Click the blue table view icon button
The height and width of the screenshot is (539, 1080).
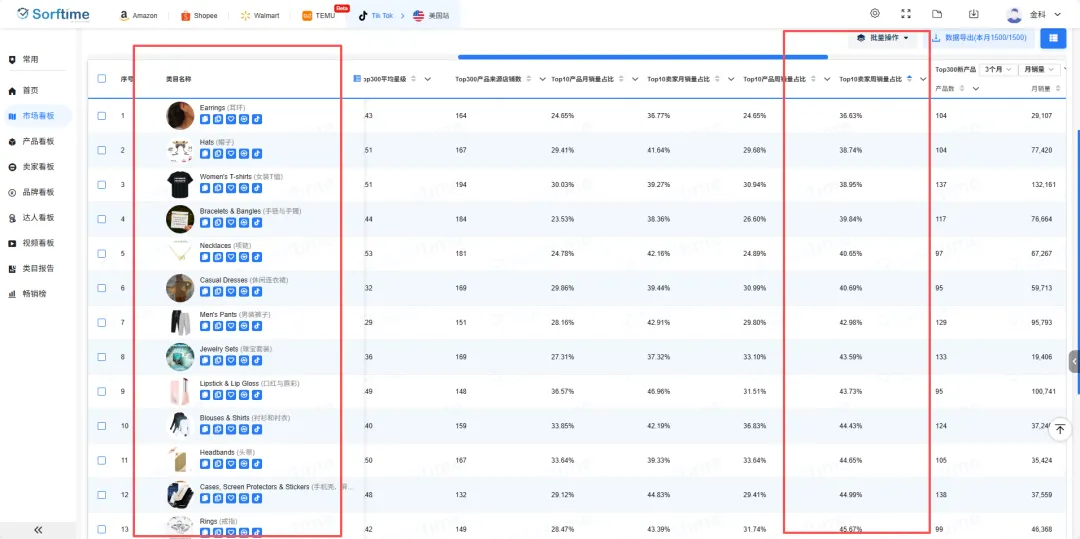pyautogui.click(x=1052, y=38)
